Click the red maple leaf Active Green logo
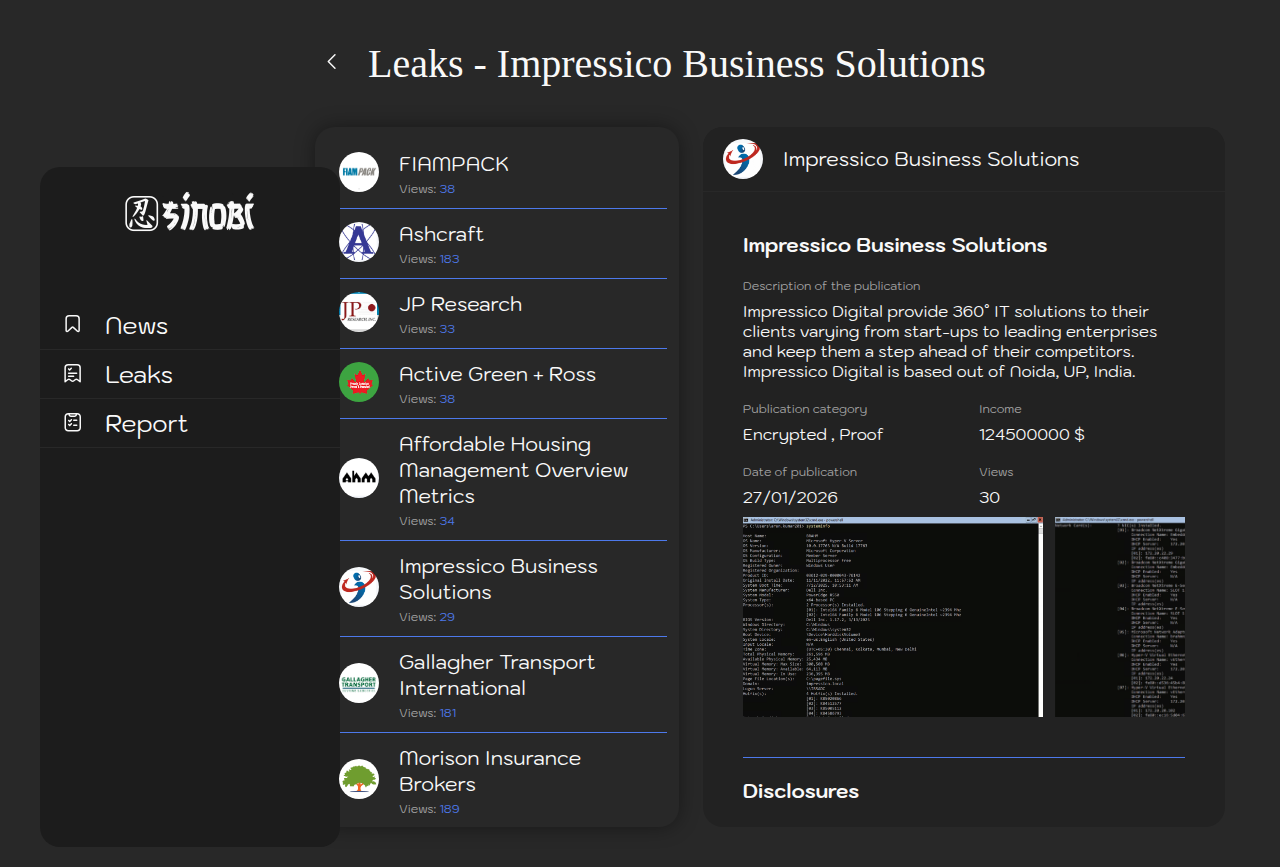Image resolution: width=1280 pixels, height=867 pixels. click(359, 382)
